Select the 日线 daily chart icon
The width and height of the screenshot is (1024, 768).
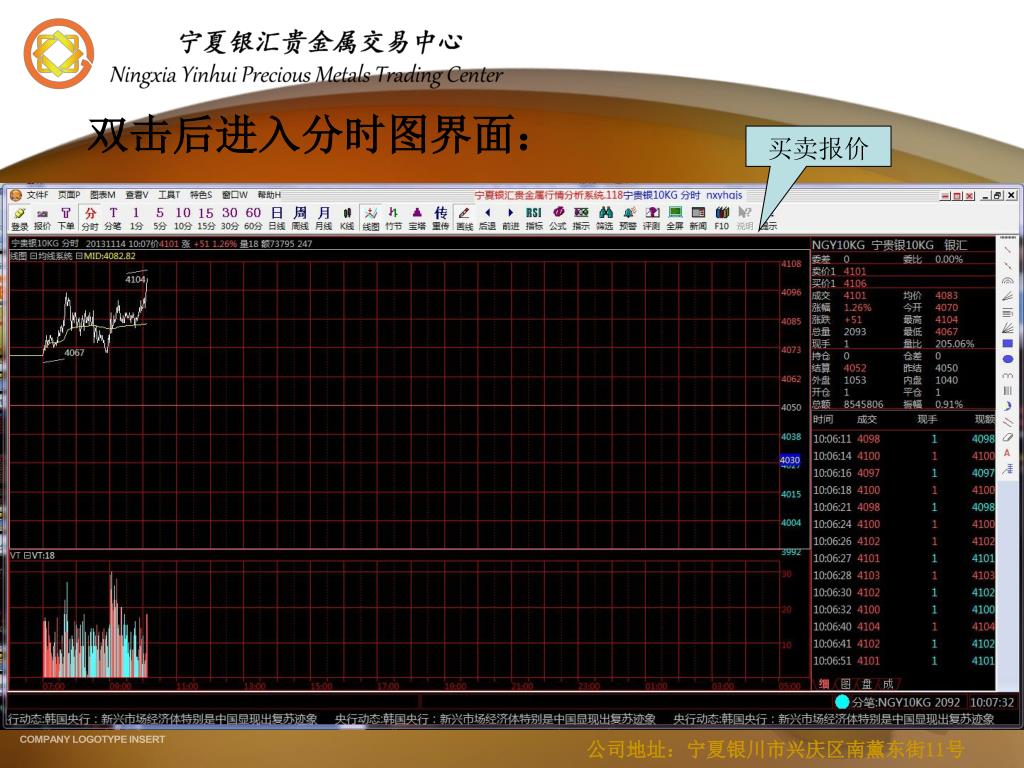[277, 218]
